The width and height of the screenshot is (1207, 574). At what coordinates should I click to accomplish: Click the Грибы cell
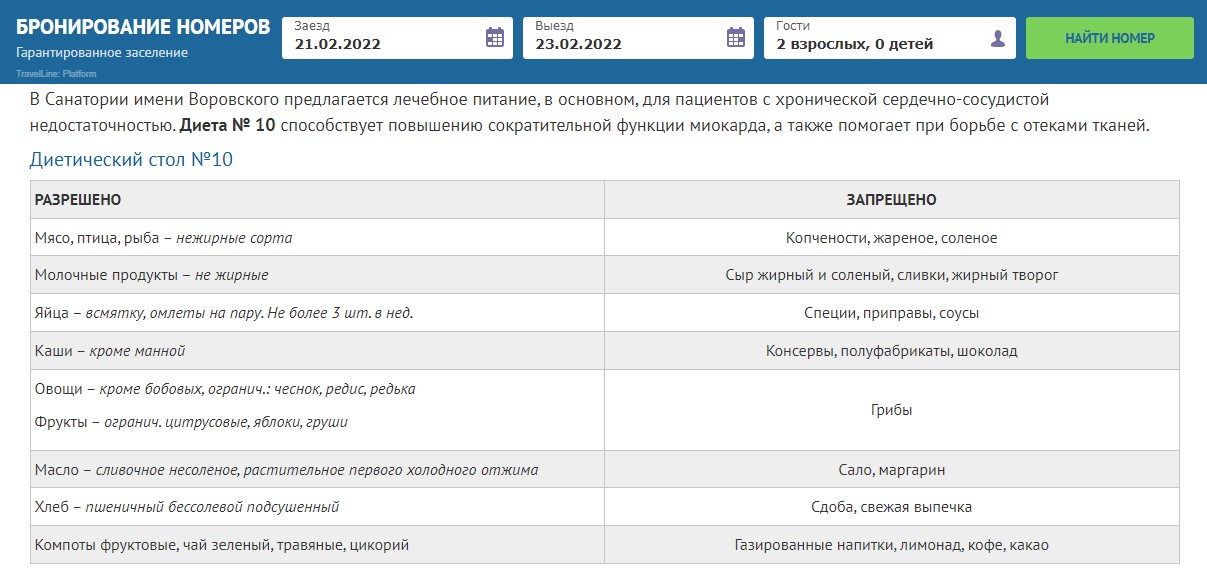tap(892, 410)
